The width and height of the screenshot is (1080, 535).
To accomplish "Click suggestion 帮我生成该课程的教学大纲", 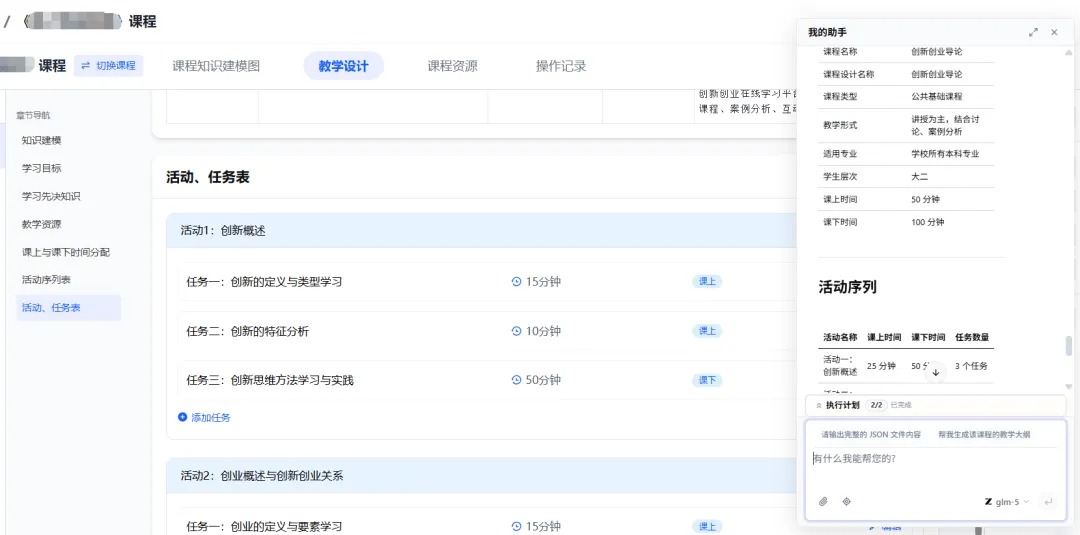I will tap(984, 434).
